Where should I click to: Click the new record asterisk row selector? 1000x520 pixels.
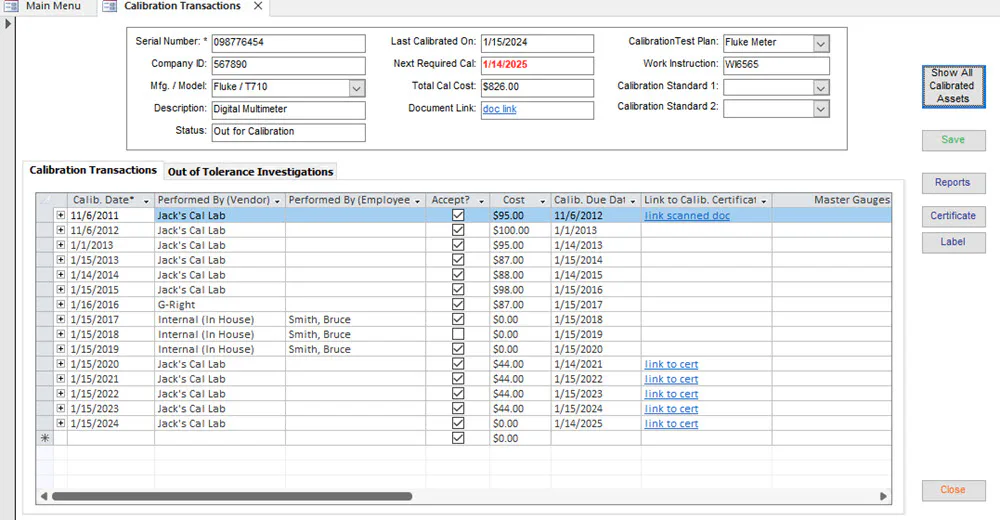coord(45,438)
